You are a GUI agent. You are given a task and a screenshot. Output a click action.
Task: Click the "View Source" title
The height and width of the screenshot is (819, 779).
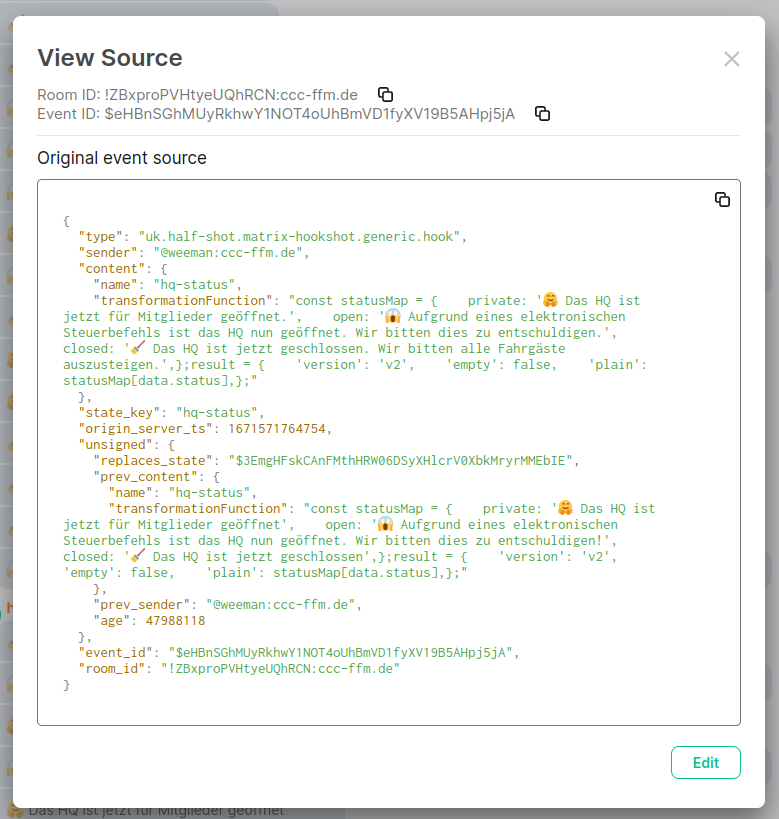coord(110,57)
